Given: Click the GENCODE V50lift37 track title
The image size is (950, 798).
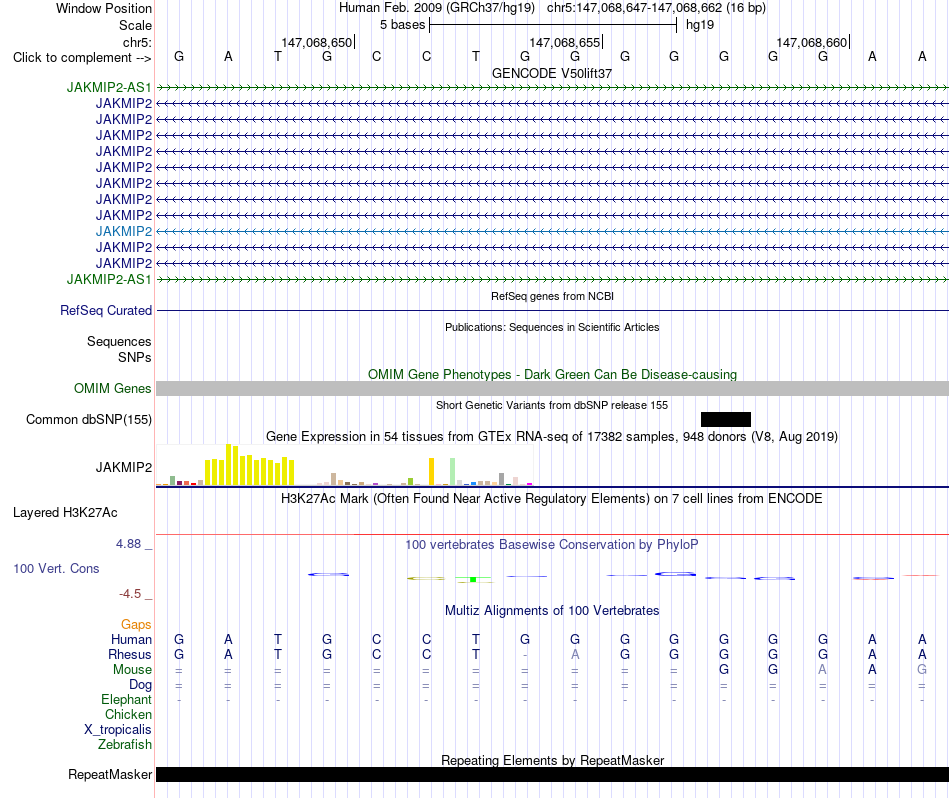Looking at the screenshot, I should coord(552,73).
